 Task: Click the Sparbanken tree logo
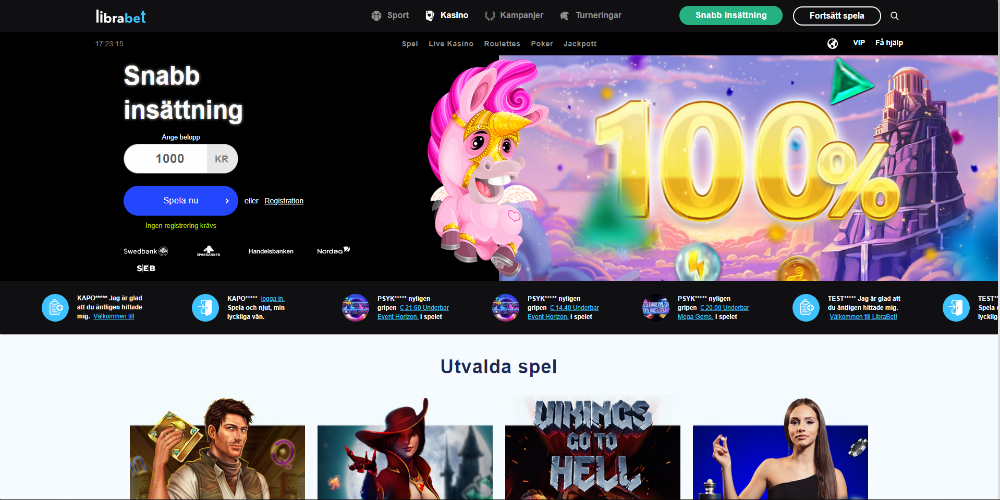(209, 251)
